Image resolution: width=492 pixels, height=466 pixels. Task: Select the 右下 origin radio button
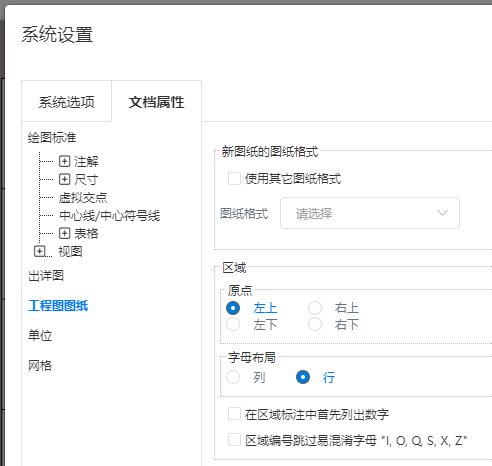[x=315, y=324]
